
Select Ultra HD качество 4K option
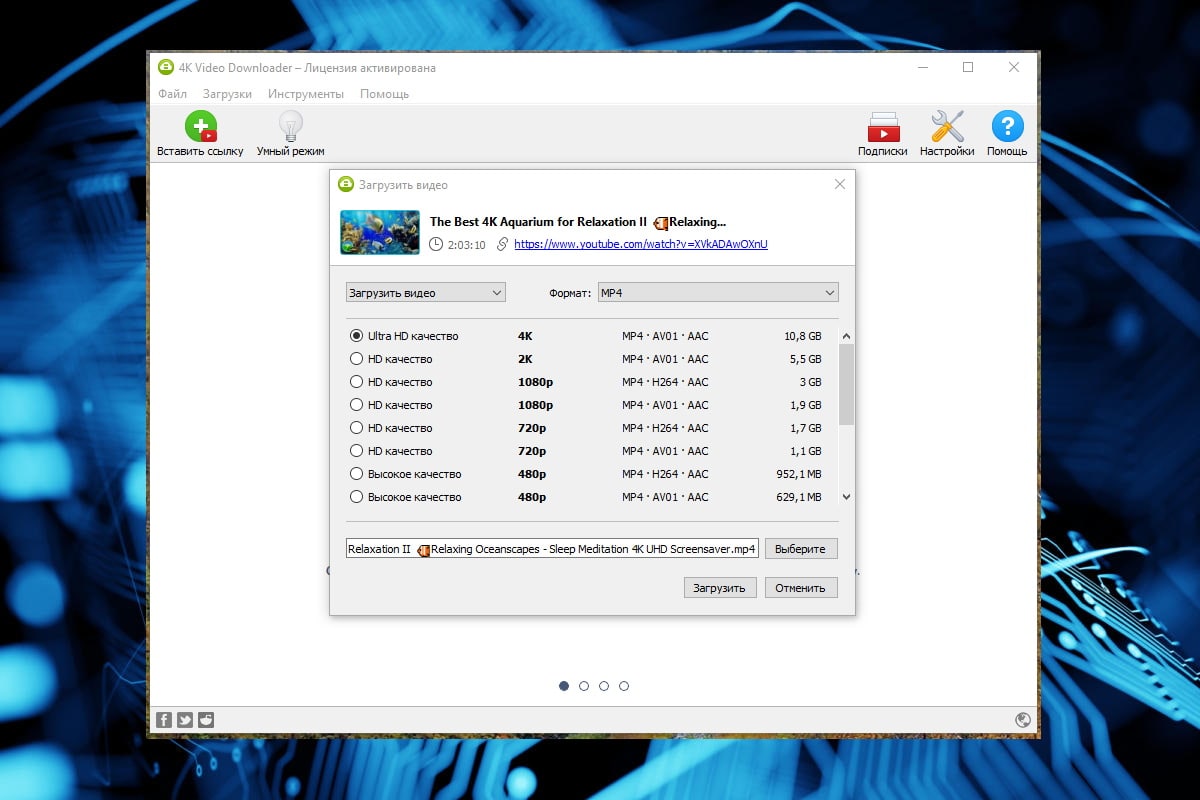point(356,336)
